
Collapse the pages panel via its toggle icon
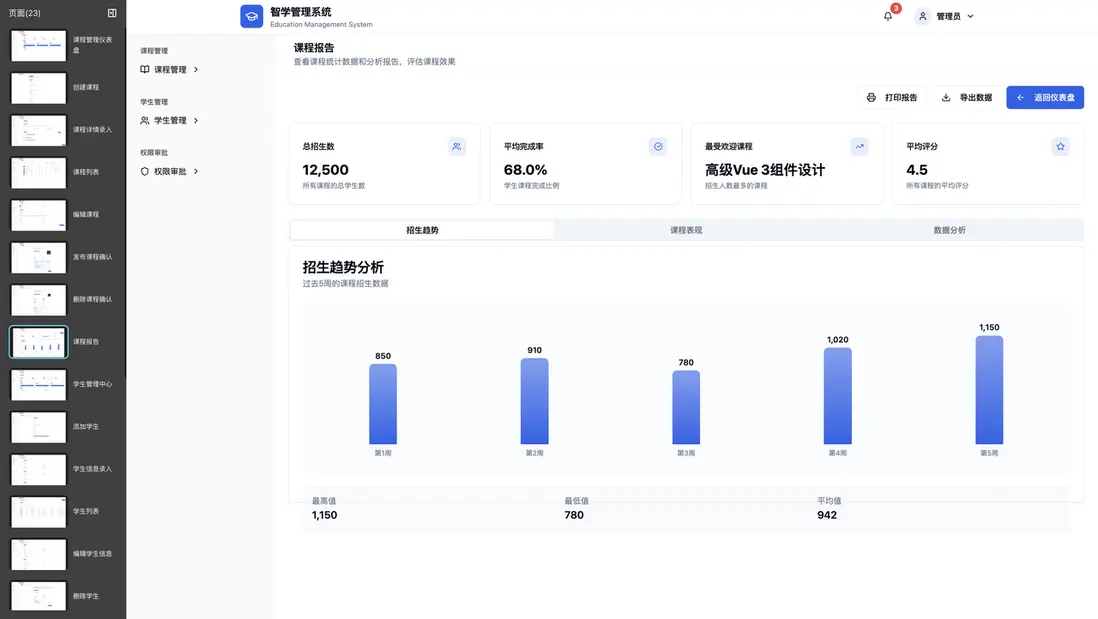coord(112,13)
